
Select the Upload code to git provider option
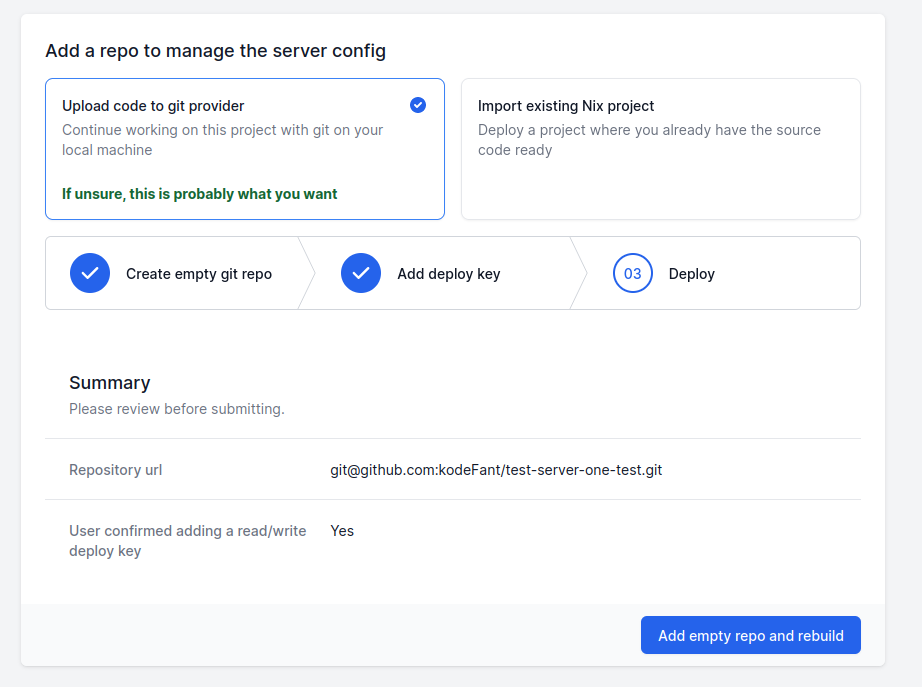click(x=154, y=106)
